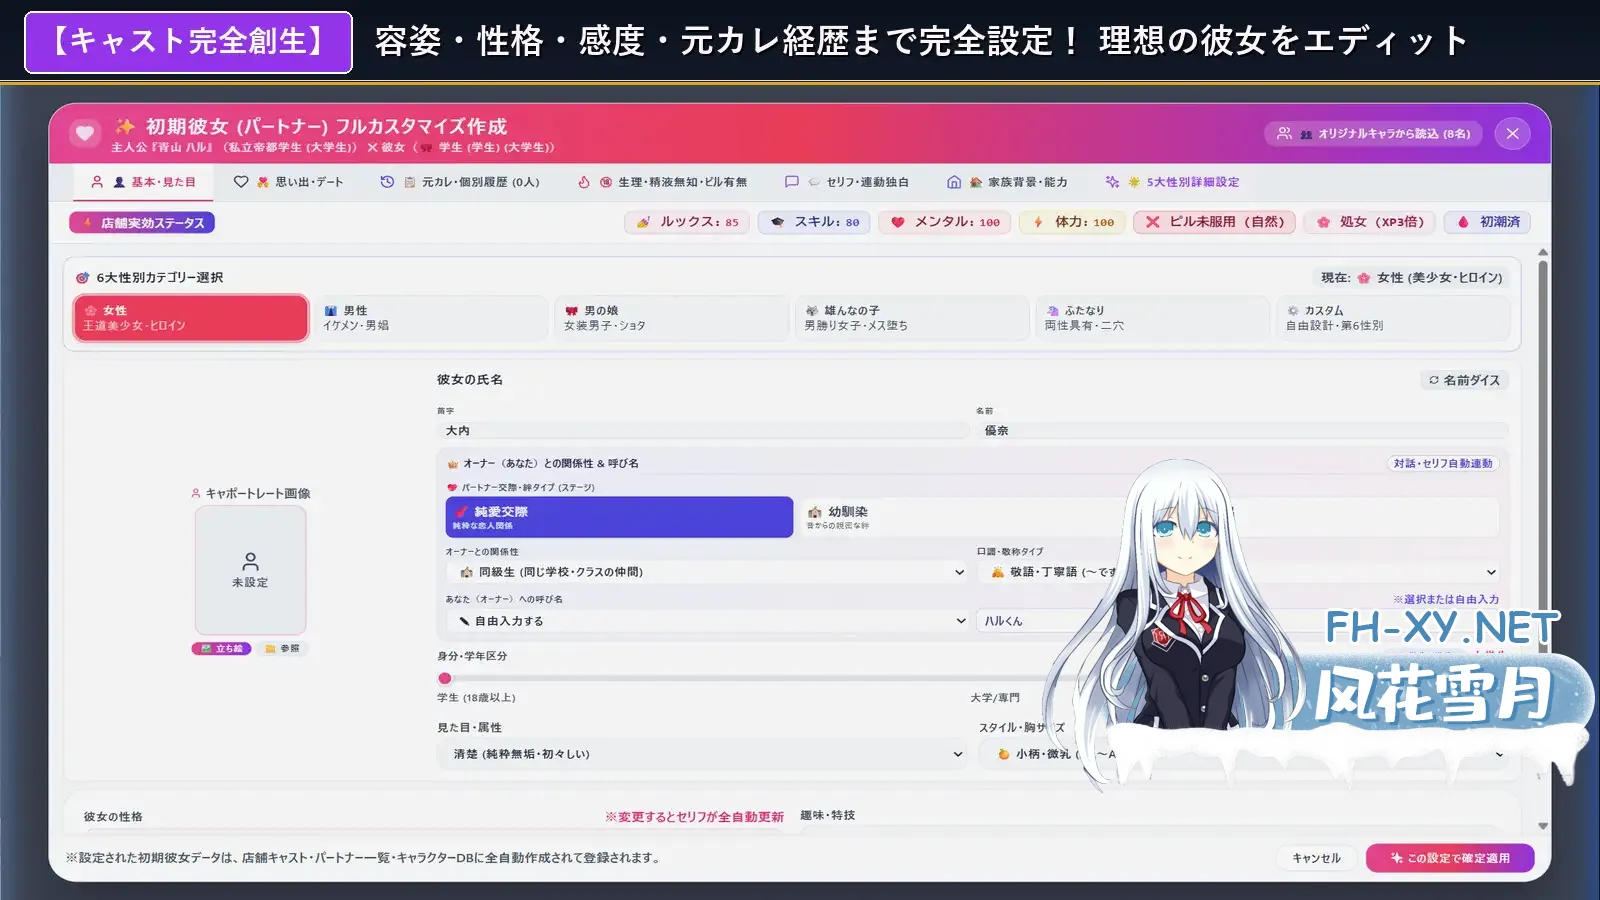
Task: Click the メンタル: 100 heart chip
Action: (945, 222)
